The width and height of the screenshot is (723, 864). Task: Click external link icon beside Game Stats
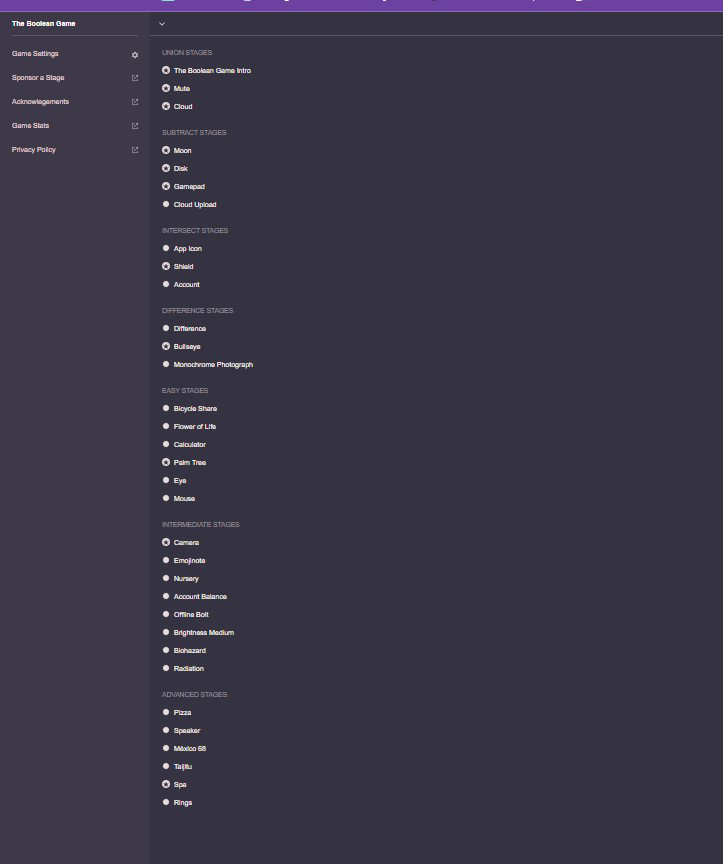135,126
